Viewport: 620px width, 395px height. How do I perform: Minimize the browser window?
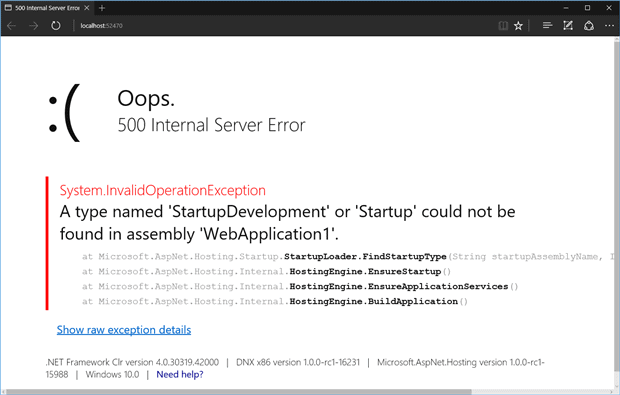pyautogui.click(x=566, y=8)
